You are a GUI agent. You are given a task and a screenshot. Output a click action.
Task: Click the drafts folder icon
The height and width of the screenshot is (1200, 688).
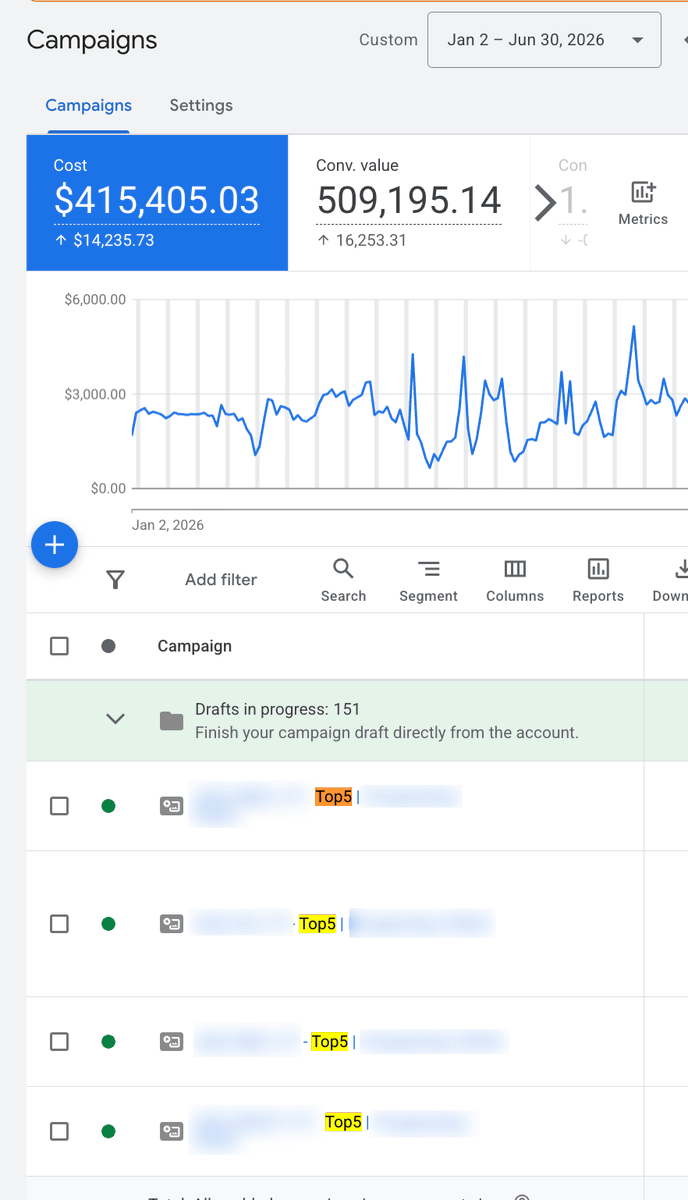172,720
